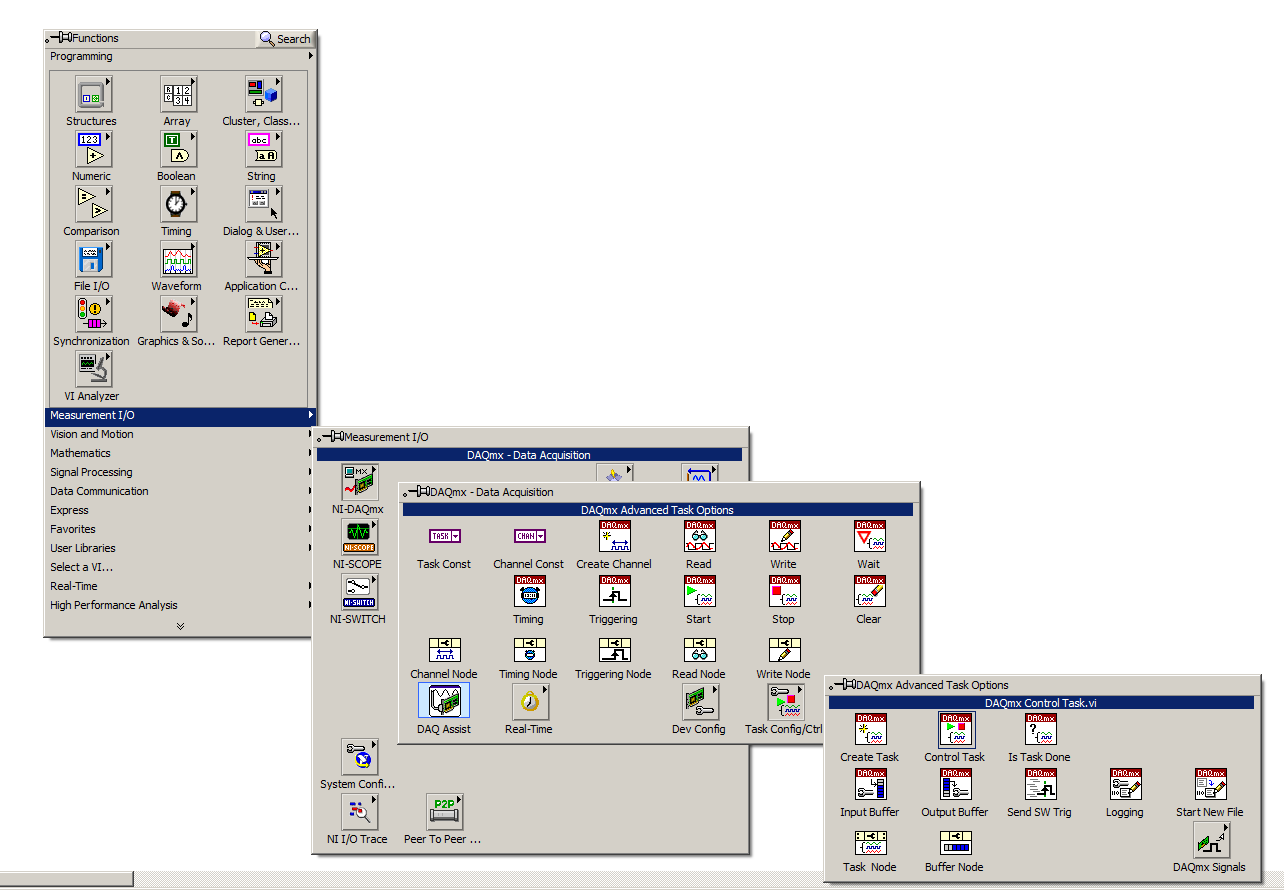1284x890 pixels.
Task: Open the Graphics & Sound palette
Action: coord(178,314)
